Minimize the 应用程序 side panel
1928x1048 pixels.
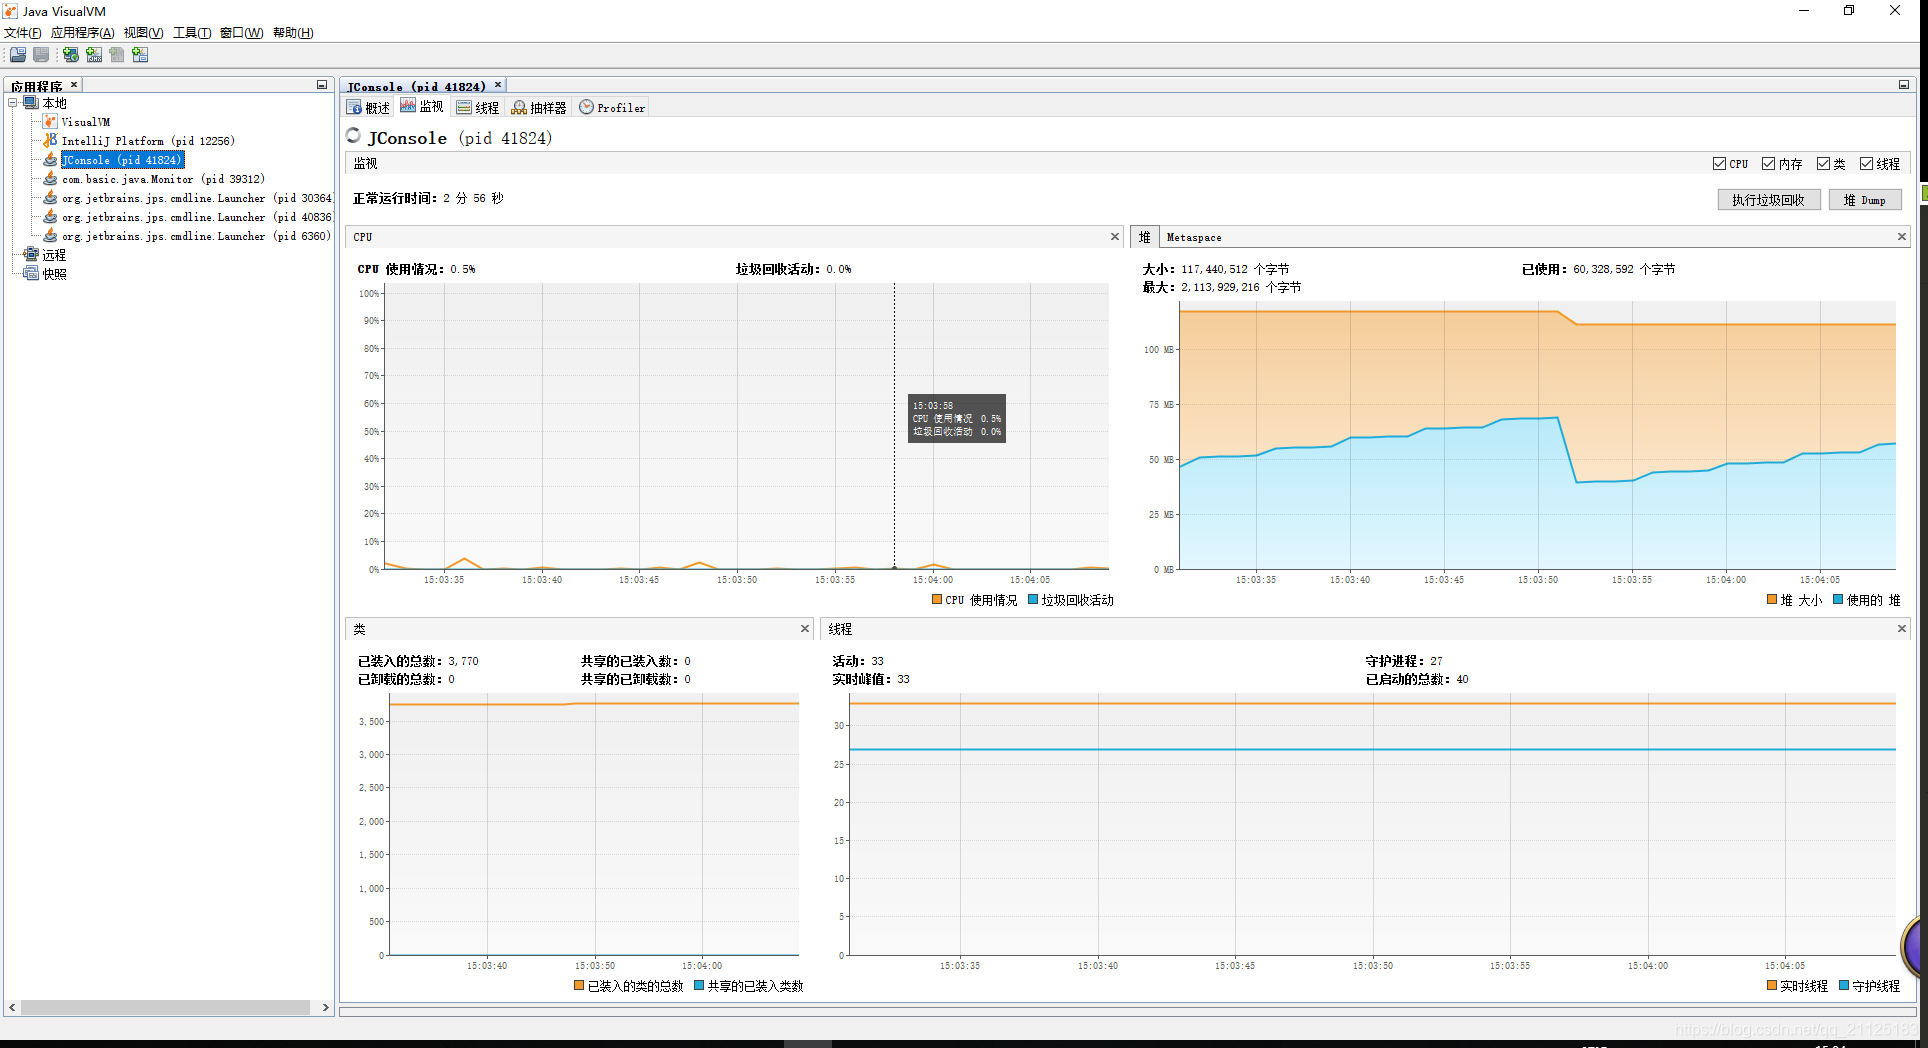tap(322, 85)
